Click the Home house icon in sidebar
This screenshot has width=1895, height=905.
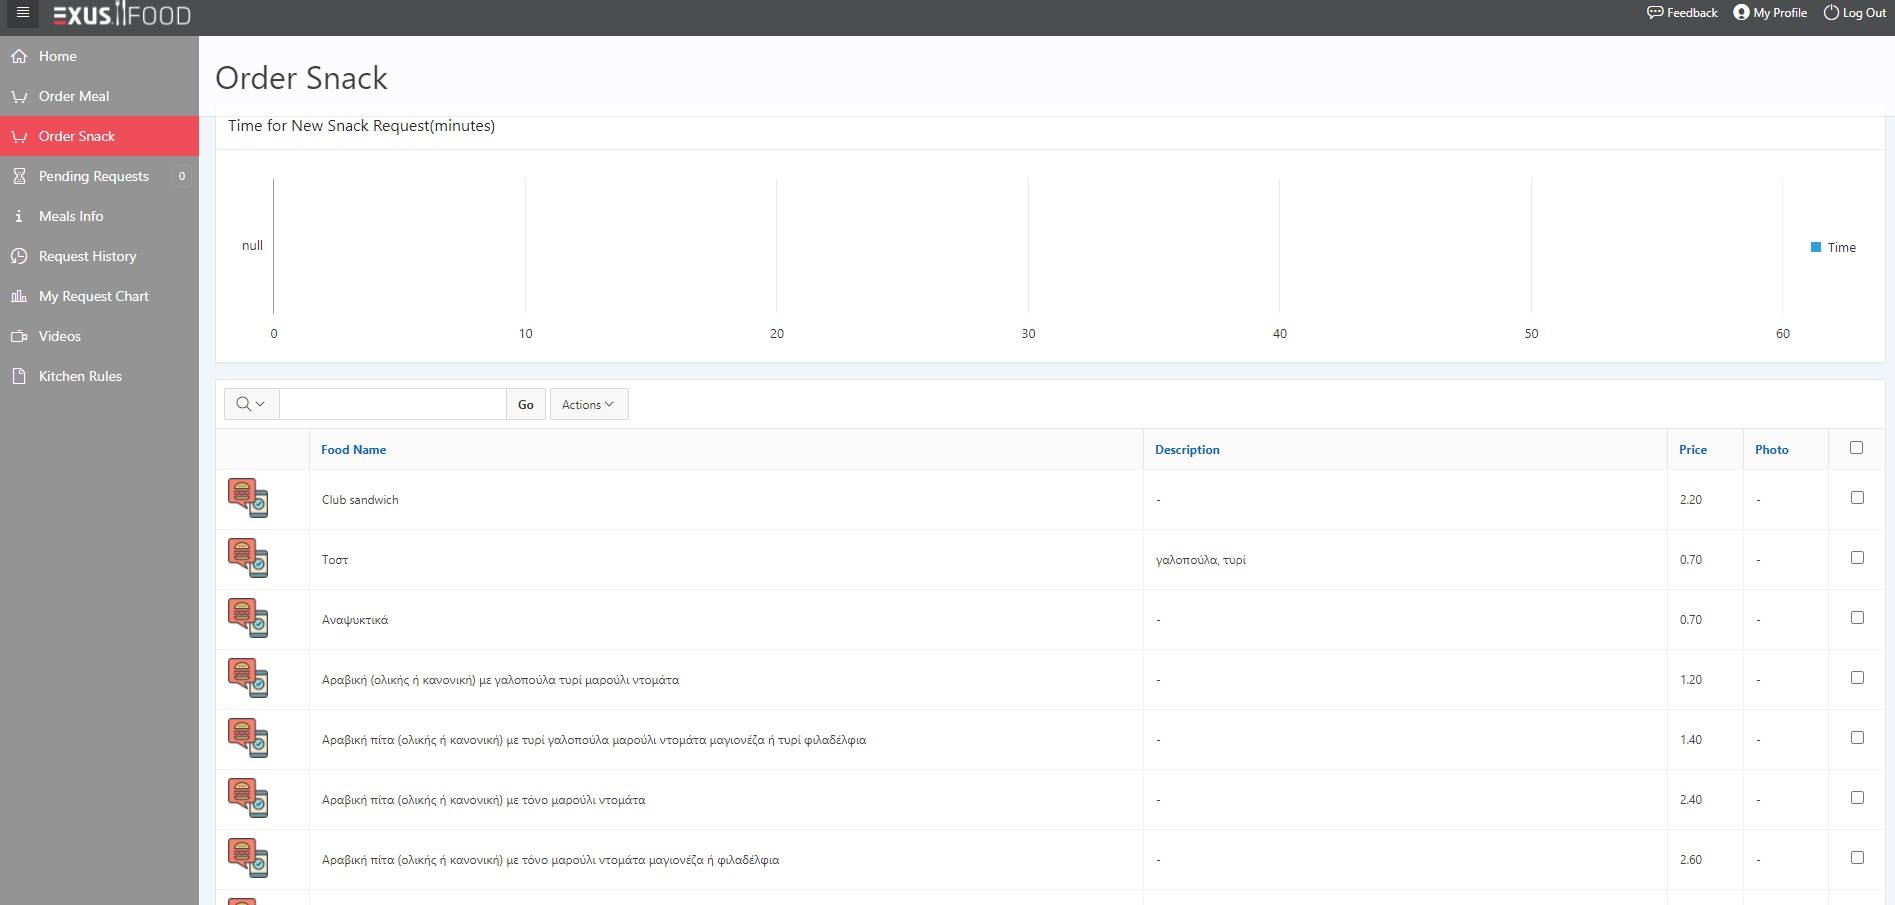pos(19,56)
